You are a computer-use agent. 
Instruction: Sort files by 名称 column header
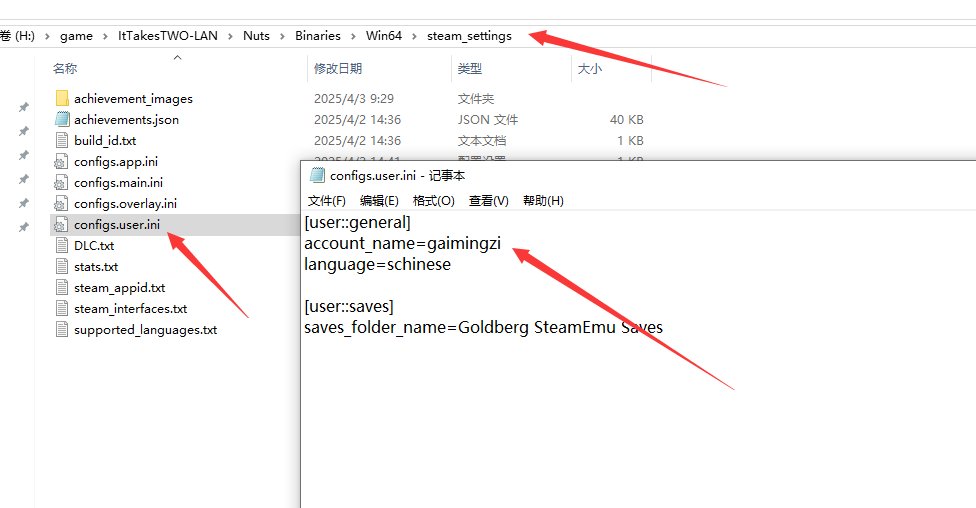click(65, 69)
